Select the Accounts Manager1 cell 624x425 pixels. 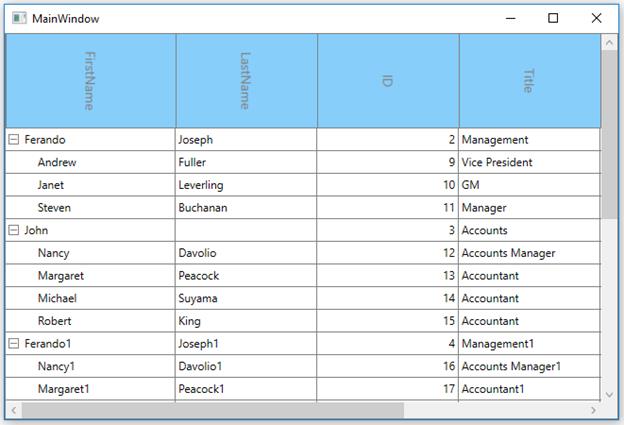pyautogui.click(x=529, y=366)
